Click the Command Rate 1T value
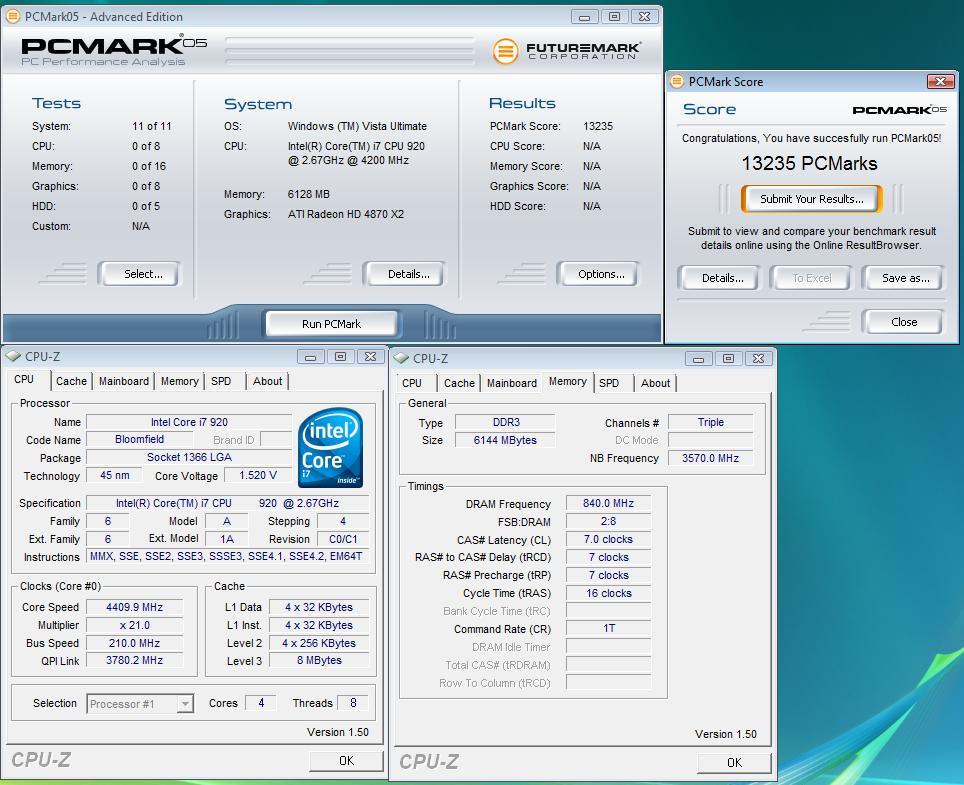The width and height of the screenshot is (964, 785). pyautogui.click(x=608, y=628)
